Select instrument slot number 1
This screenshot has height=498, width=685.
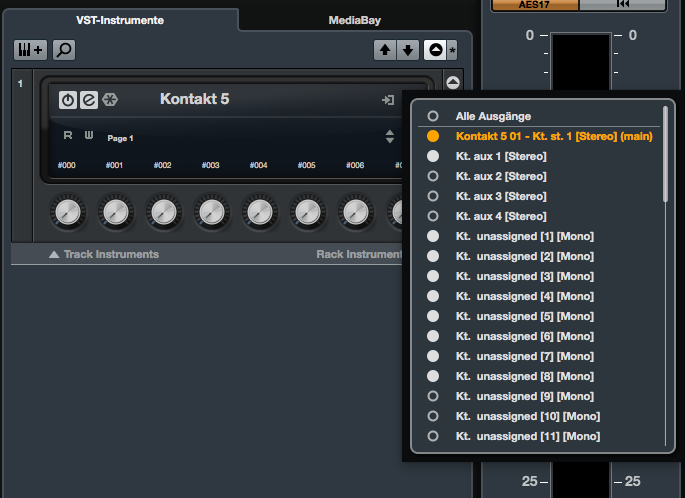coord(21,83)
